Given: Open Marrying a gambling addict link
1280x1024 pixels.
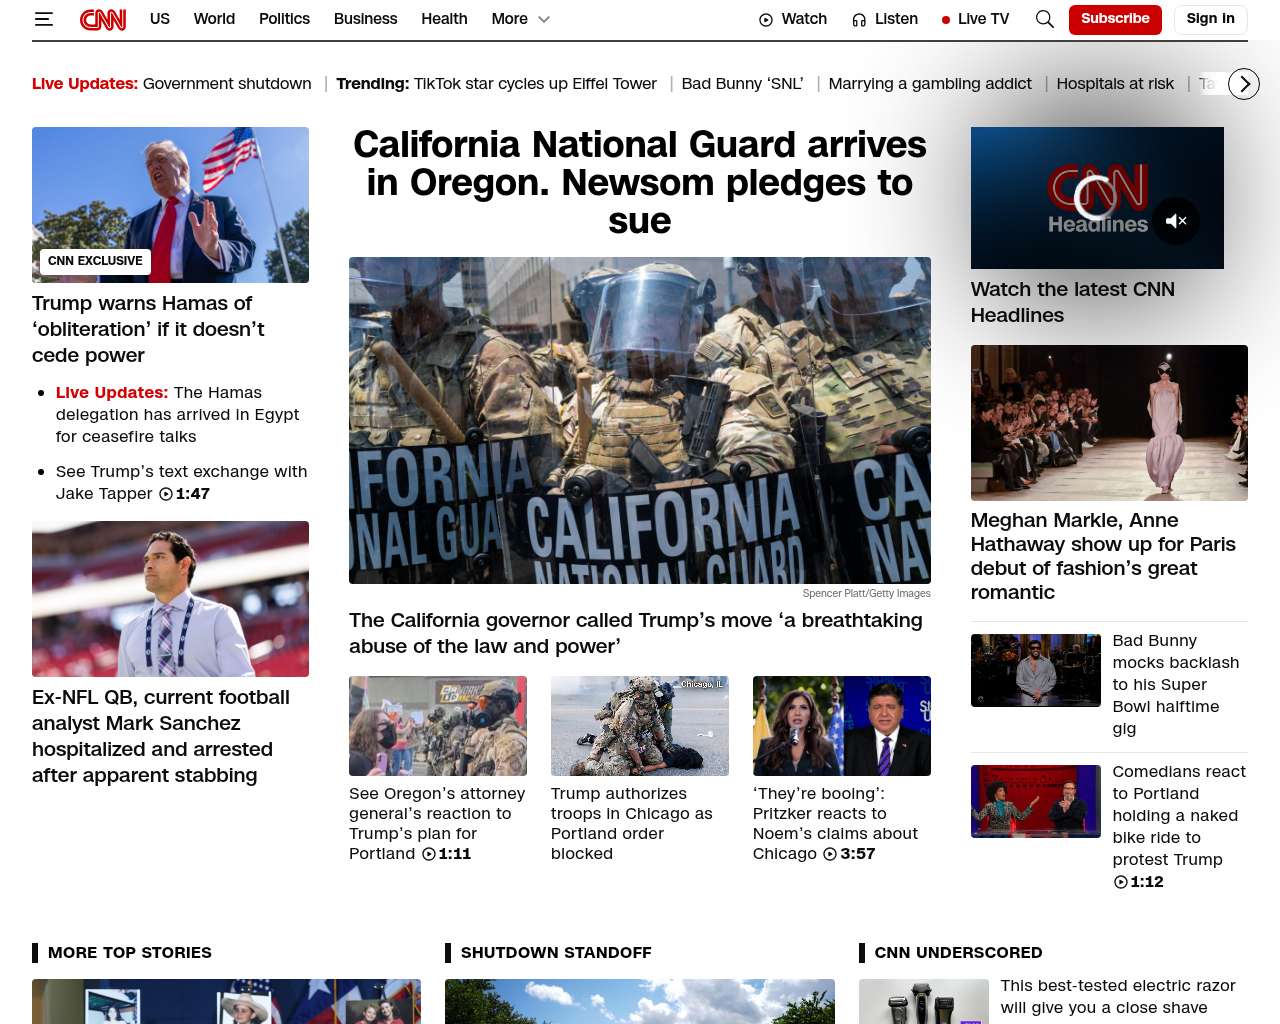Looking at the screenshot, I should point(930,84).
